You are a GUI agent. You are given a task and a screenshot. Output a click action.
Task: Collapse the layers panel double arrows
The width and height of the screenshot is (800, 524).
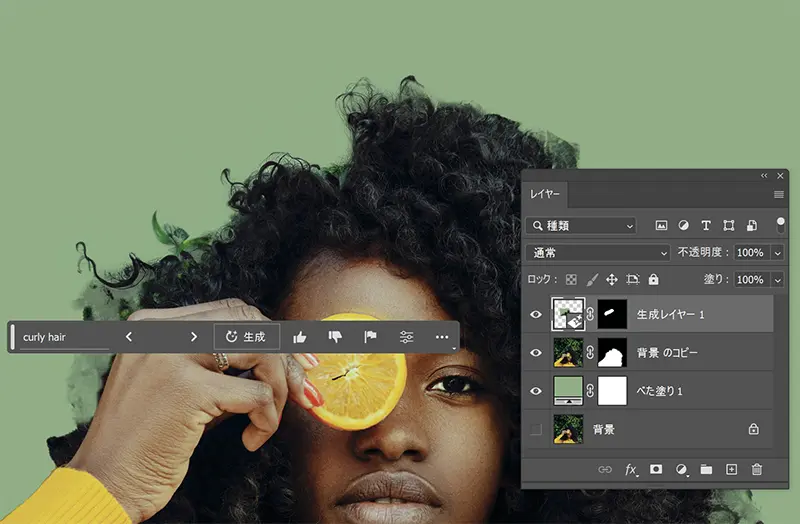click(x=764, y=176)
